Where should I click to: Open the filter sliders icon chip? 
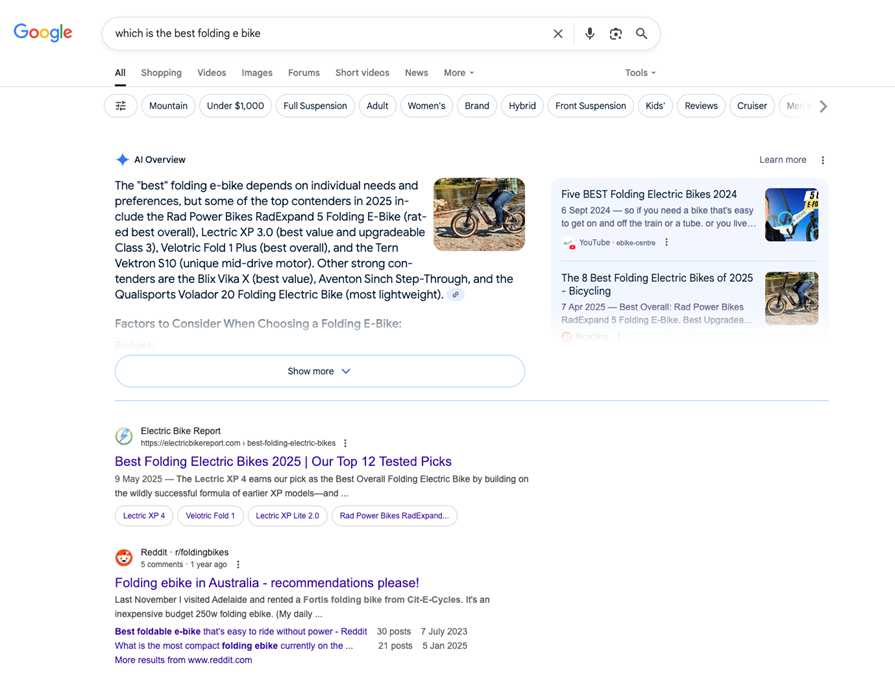120,106
